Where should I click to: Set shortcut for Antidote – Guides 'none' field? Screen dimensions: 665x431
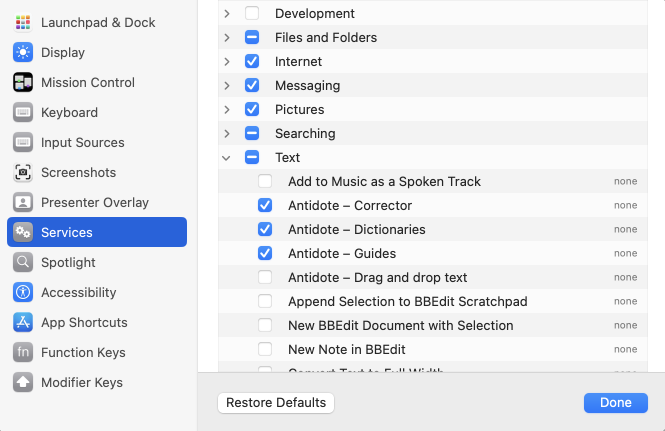[625, 253]
